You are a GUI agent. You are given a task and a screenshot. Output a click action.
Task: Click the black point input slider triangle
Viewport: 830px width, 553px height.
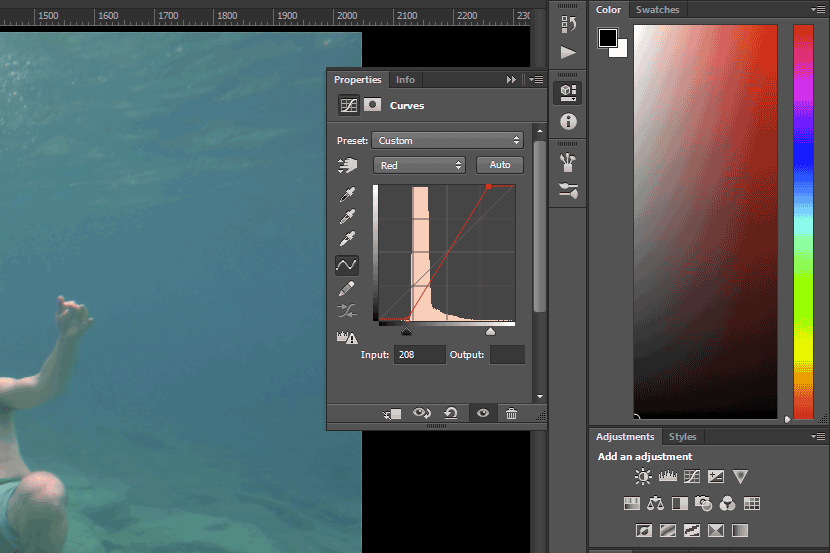pyautogui.click(x=406, y=331)
